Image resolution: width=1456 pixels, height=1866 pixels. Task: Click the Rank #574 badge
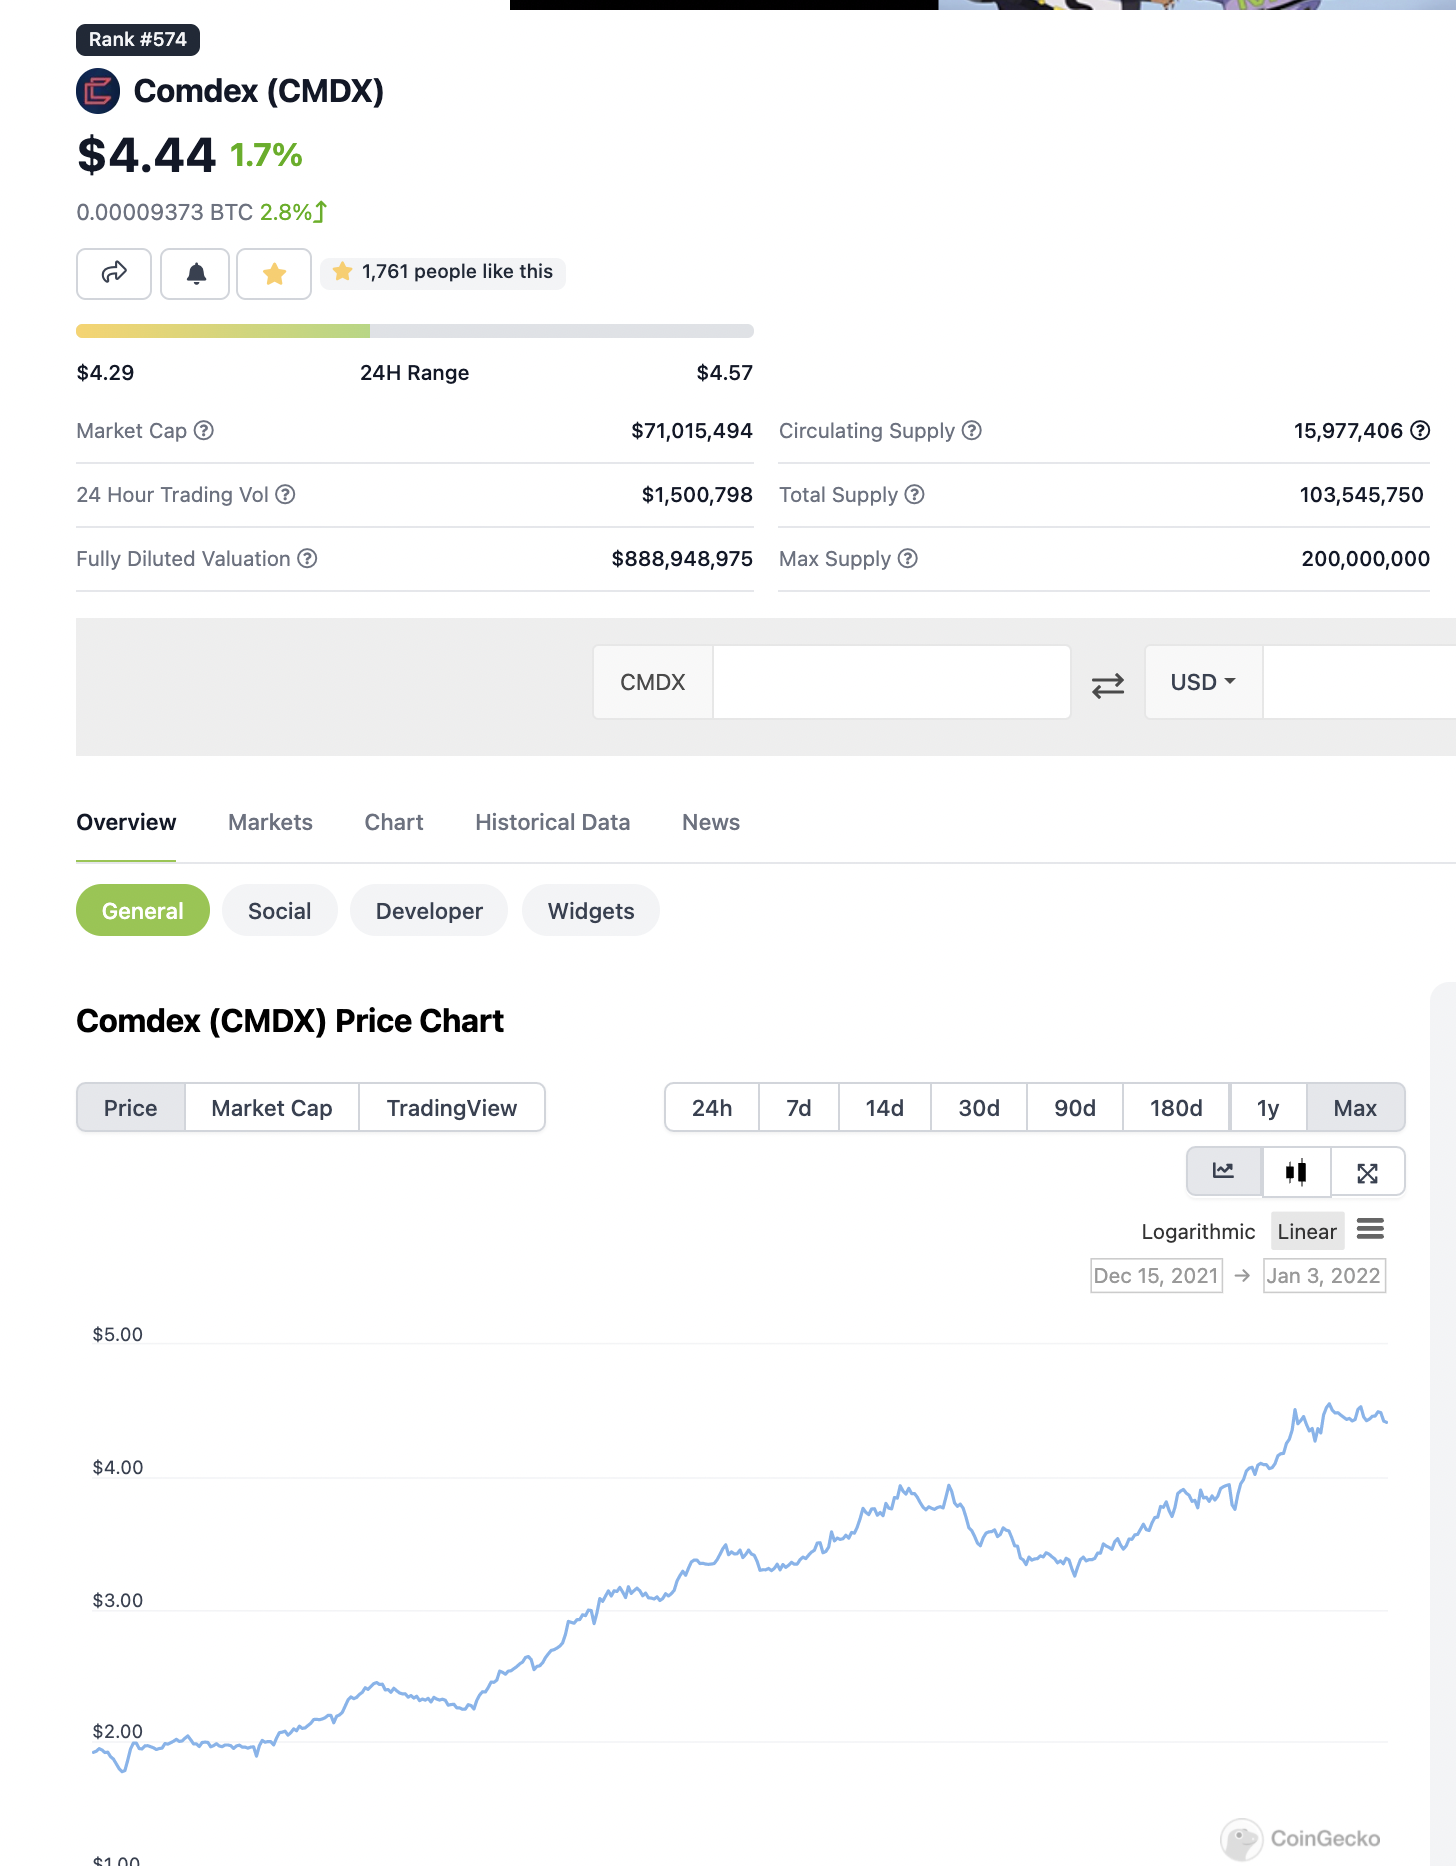(138, 40)
